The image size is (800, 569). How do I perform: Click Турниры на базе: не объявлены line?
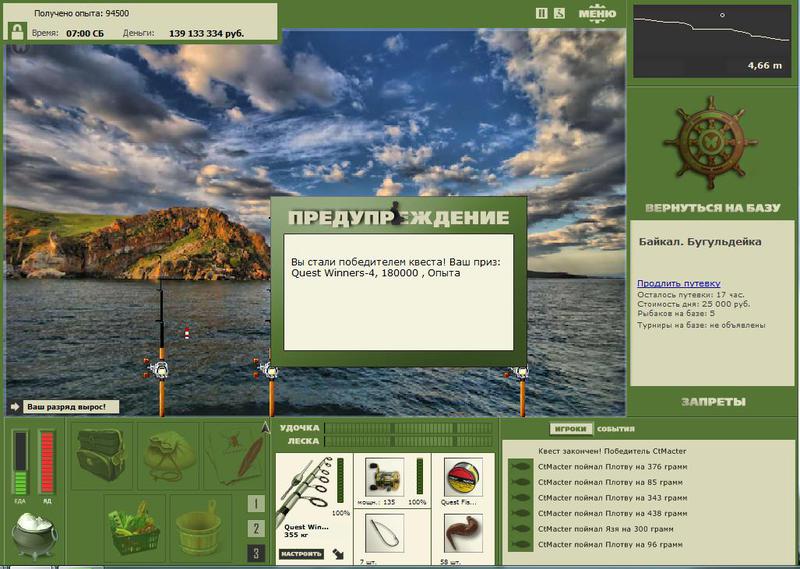click(x=701, y=325)
